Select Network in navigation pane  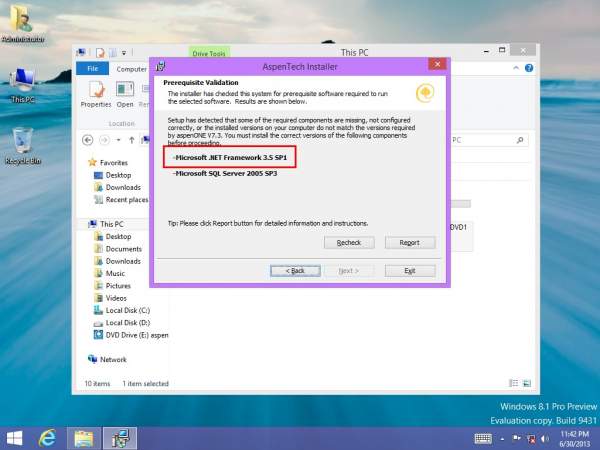pos(107,359)
